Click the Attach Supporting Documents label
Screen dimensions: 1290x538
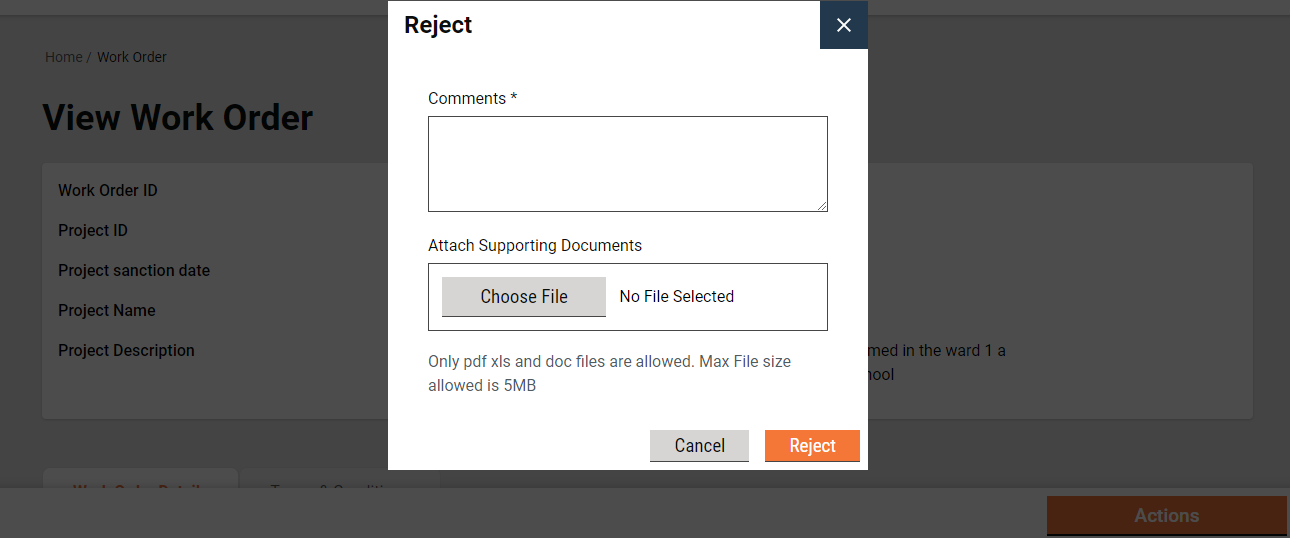535,245
